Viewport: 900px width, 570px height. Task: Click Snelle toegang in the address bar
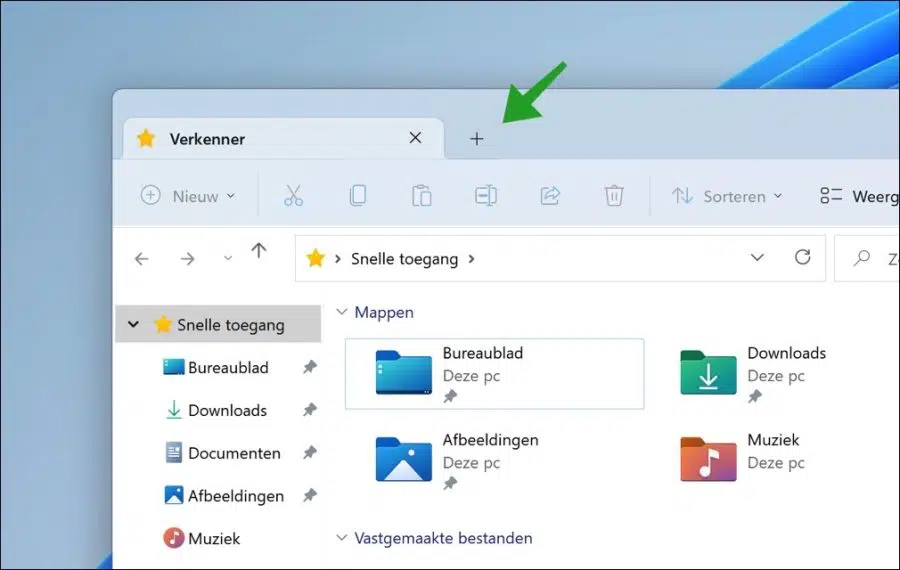tap(405, 259)
